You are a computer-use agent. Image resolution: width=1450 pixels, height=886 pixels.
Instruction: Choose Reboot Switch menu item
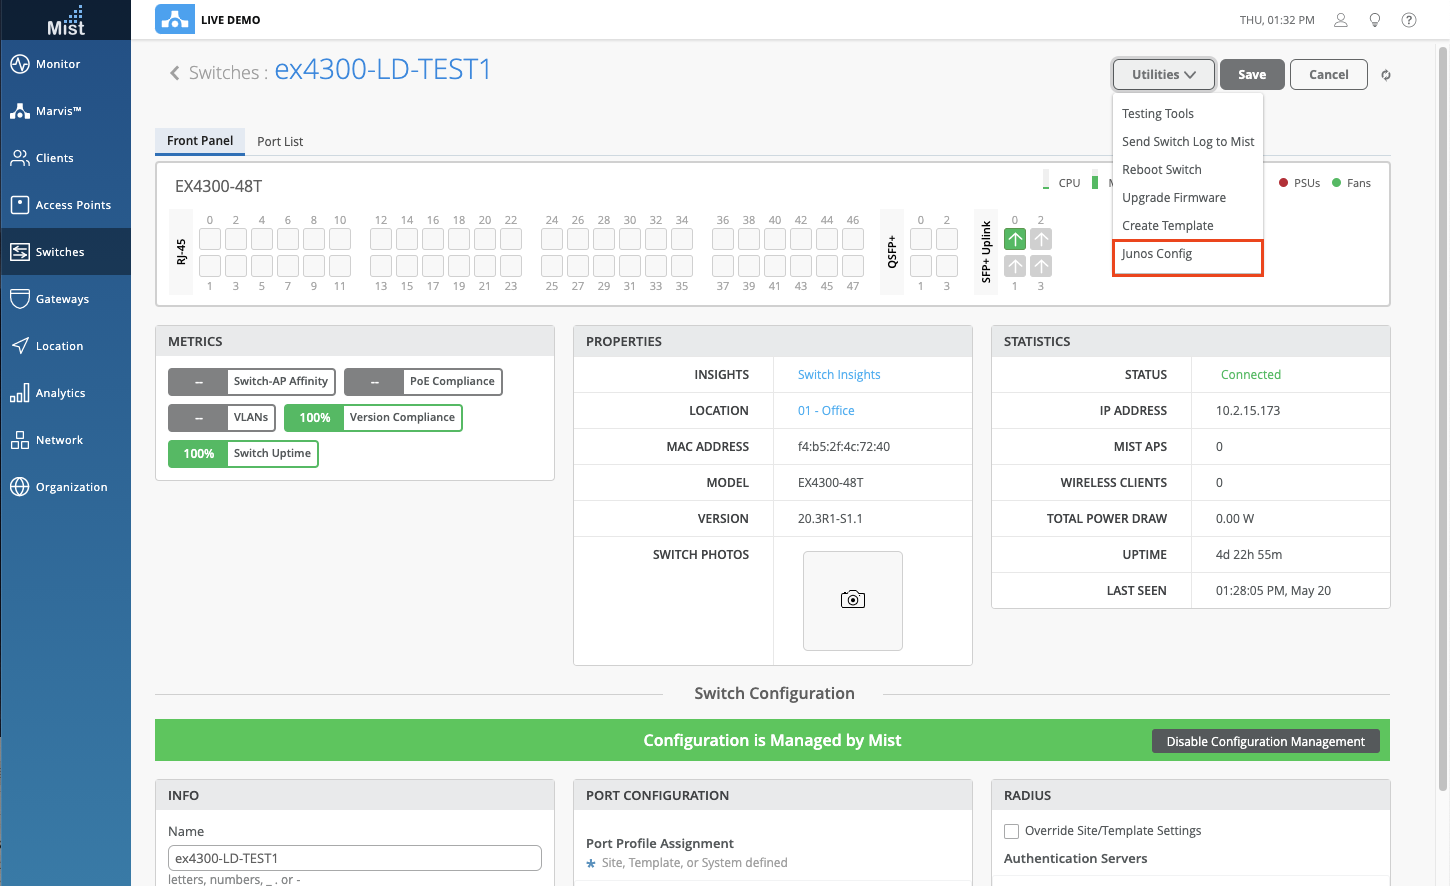1188,170
